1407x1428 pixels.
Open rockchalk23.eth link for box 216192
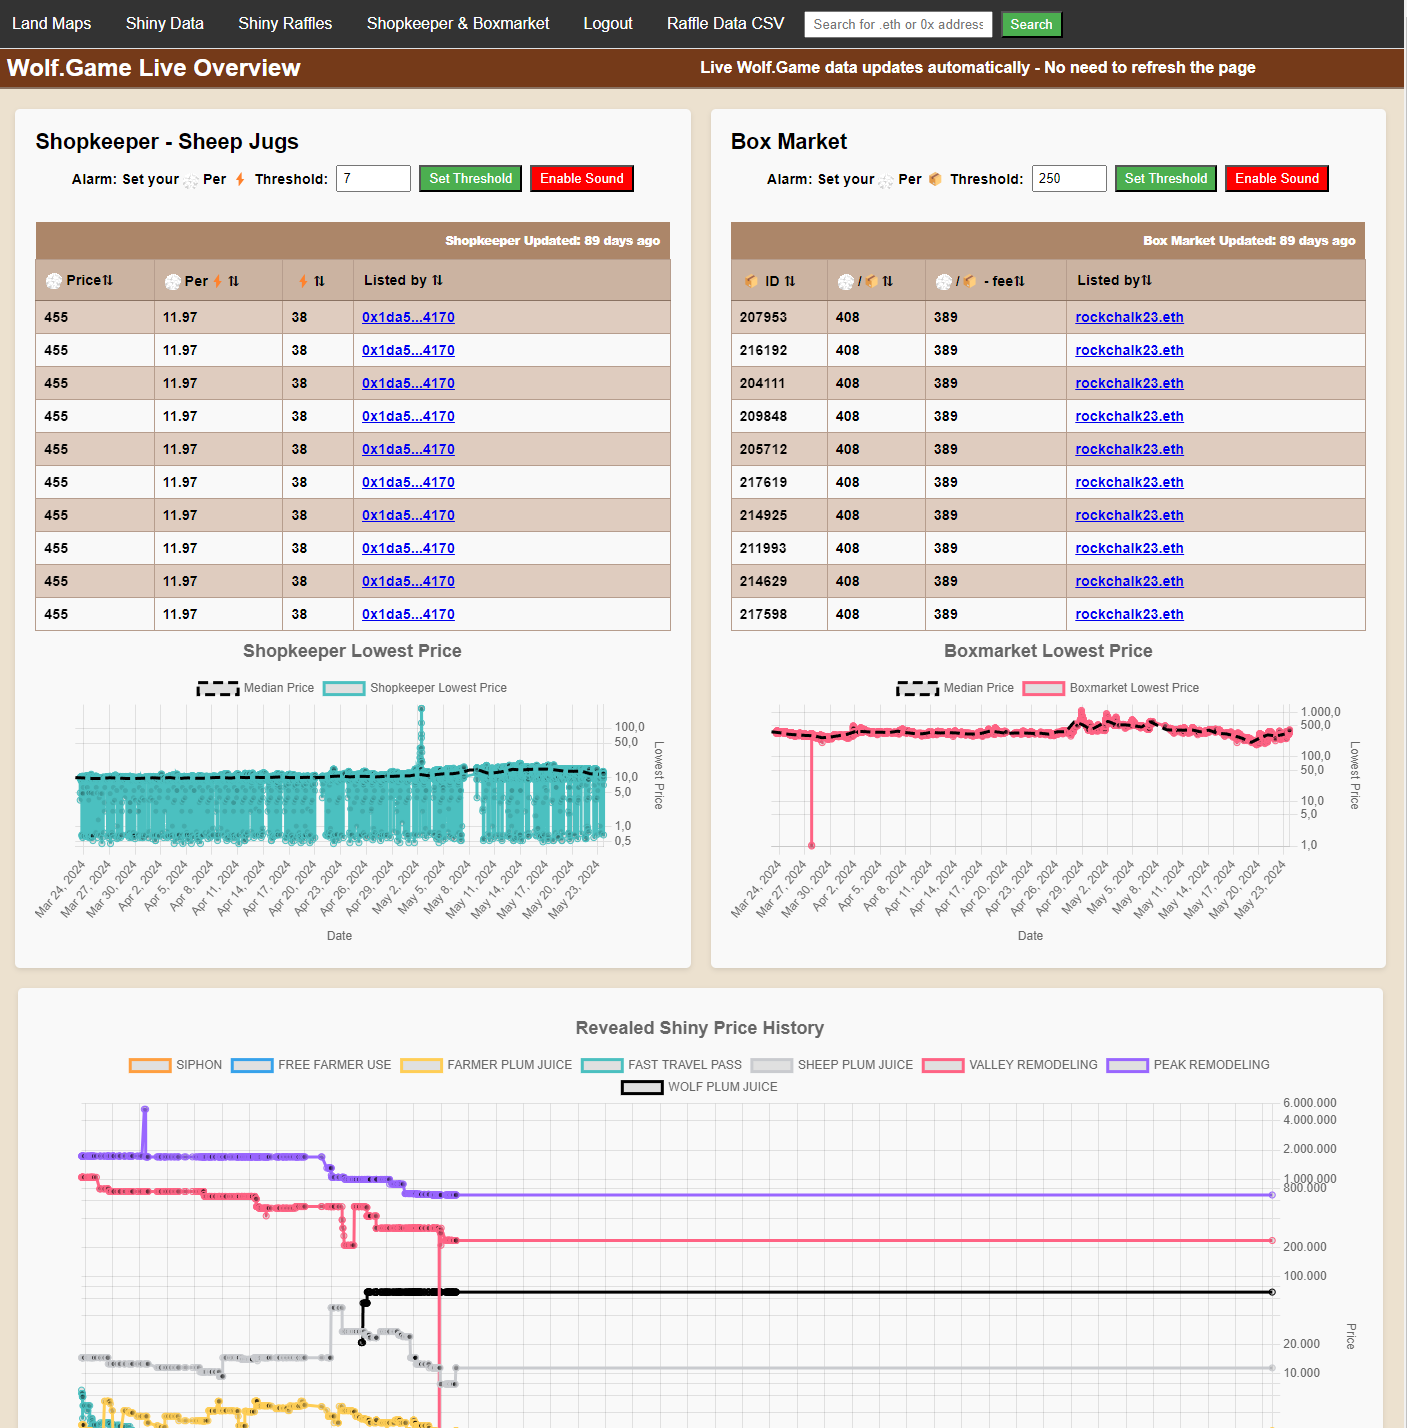pos(1129,350)
